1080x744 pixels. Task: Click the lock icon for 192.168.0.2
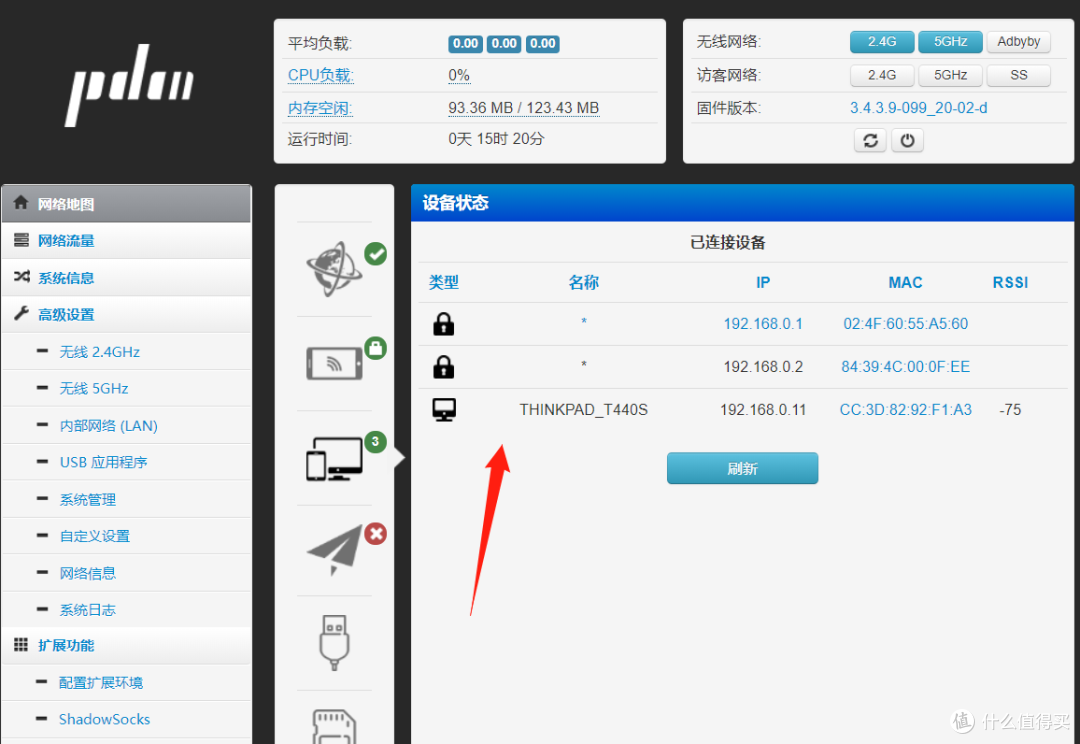[444, 366]
